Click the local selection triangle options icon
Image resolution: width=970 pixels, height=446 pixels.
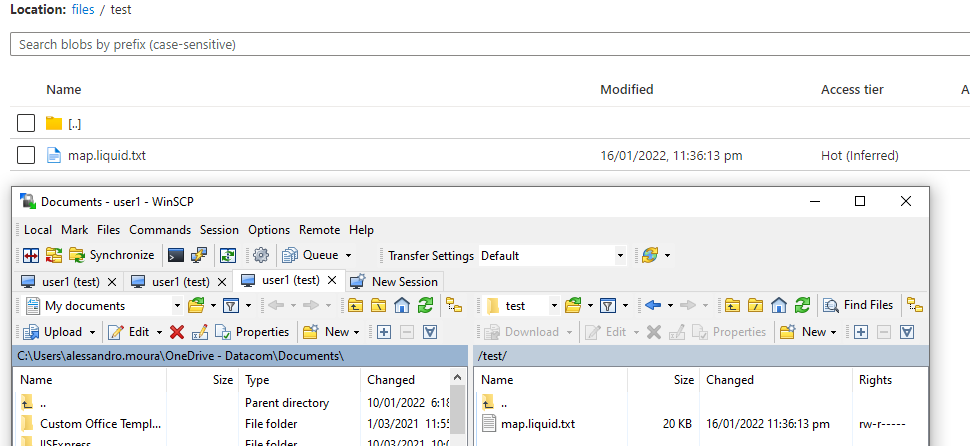click(431, 332)
